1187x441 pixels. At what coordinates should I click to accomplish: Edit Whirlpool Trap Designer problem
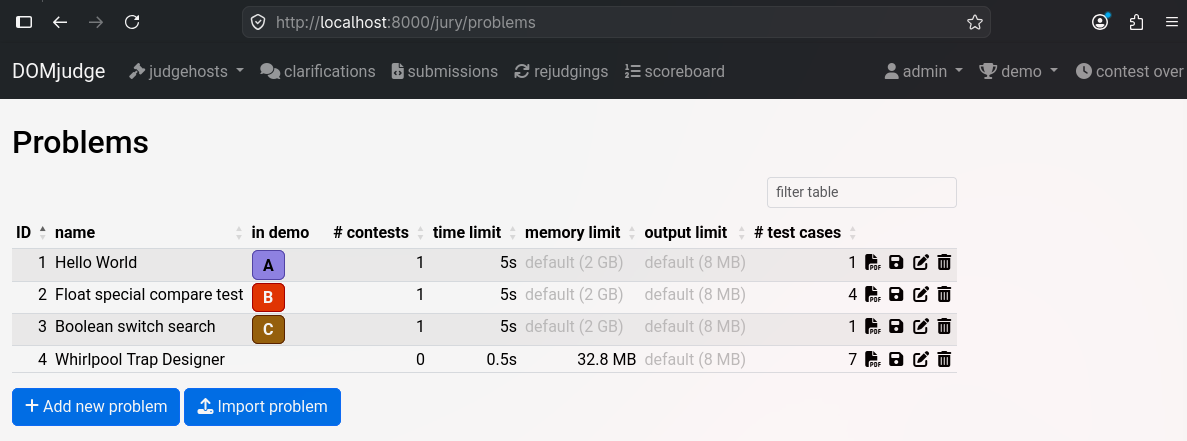pos(921,359)
